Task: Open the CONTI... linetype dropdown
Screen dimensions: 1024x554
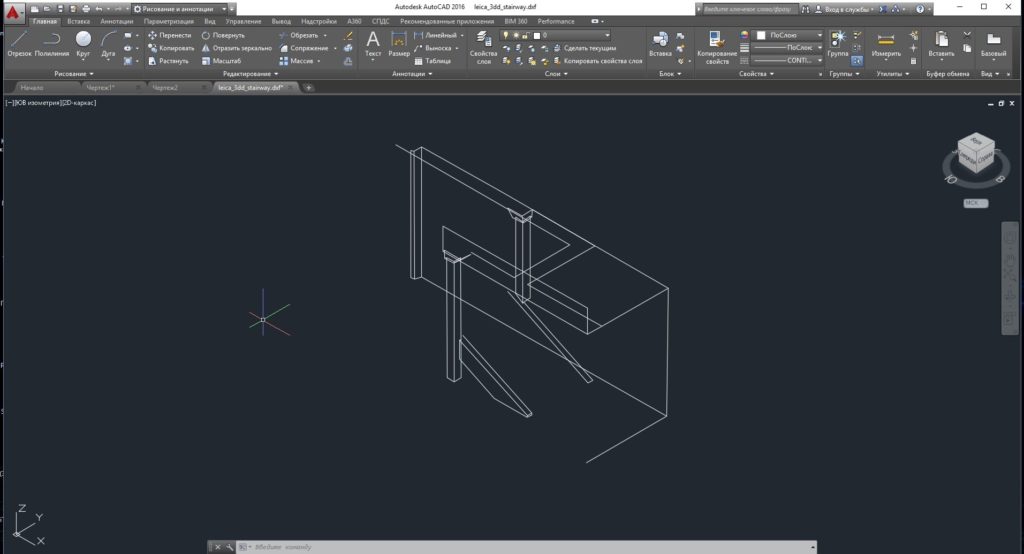Action: click(788, 60)
